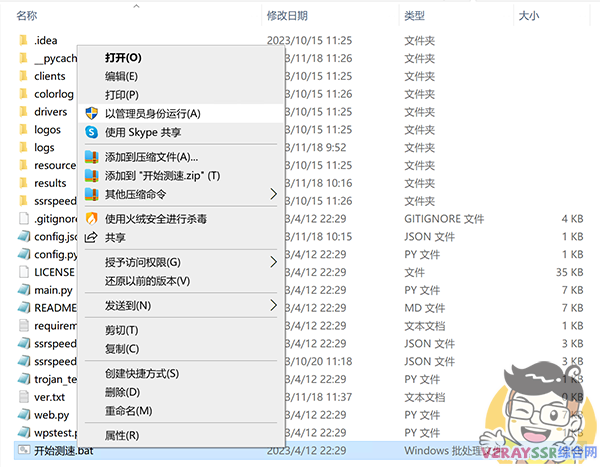Image resolution: width=600 pixels, height=467 pixels.
Task: Select 属性(R) in the context menu
Action: (x=121, y=435)
